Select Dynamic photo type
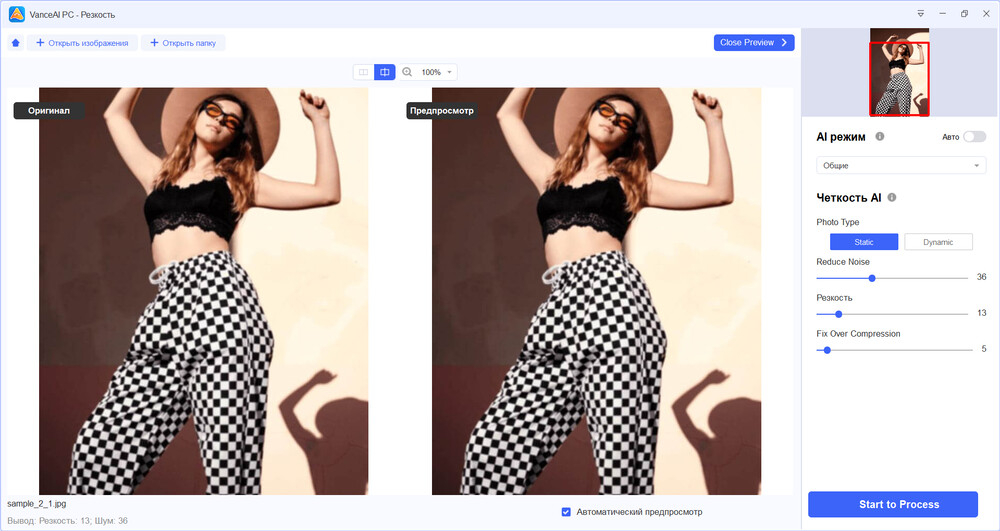The height and width of the screenshot is (531, 1000). pyautogui.click(x=938, y=242)
